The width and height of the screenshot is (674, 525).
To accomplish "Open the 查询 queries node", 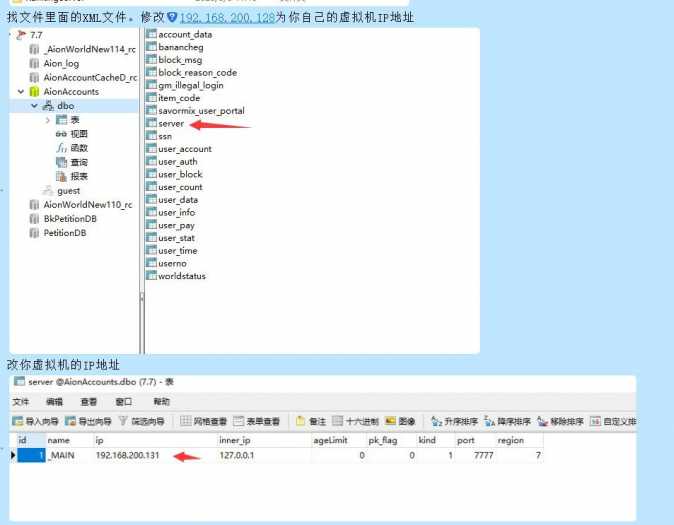I will (72, 162).
